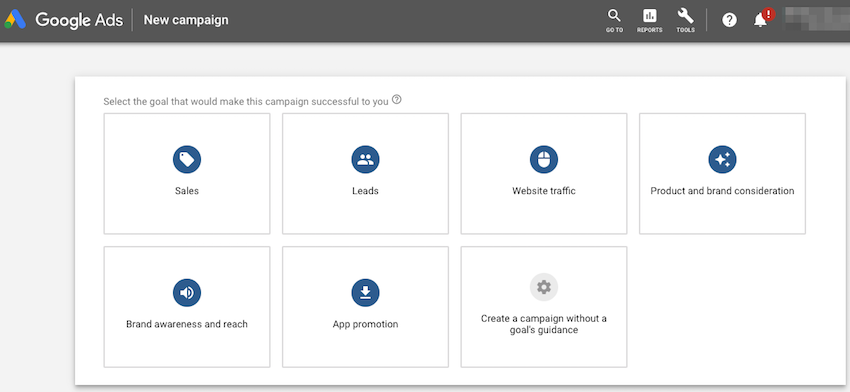
Task: Click the Product and brand consideration sparkle icon
Action: [723, 159]
